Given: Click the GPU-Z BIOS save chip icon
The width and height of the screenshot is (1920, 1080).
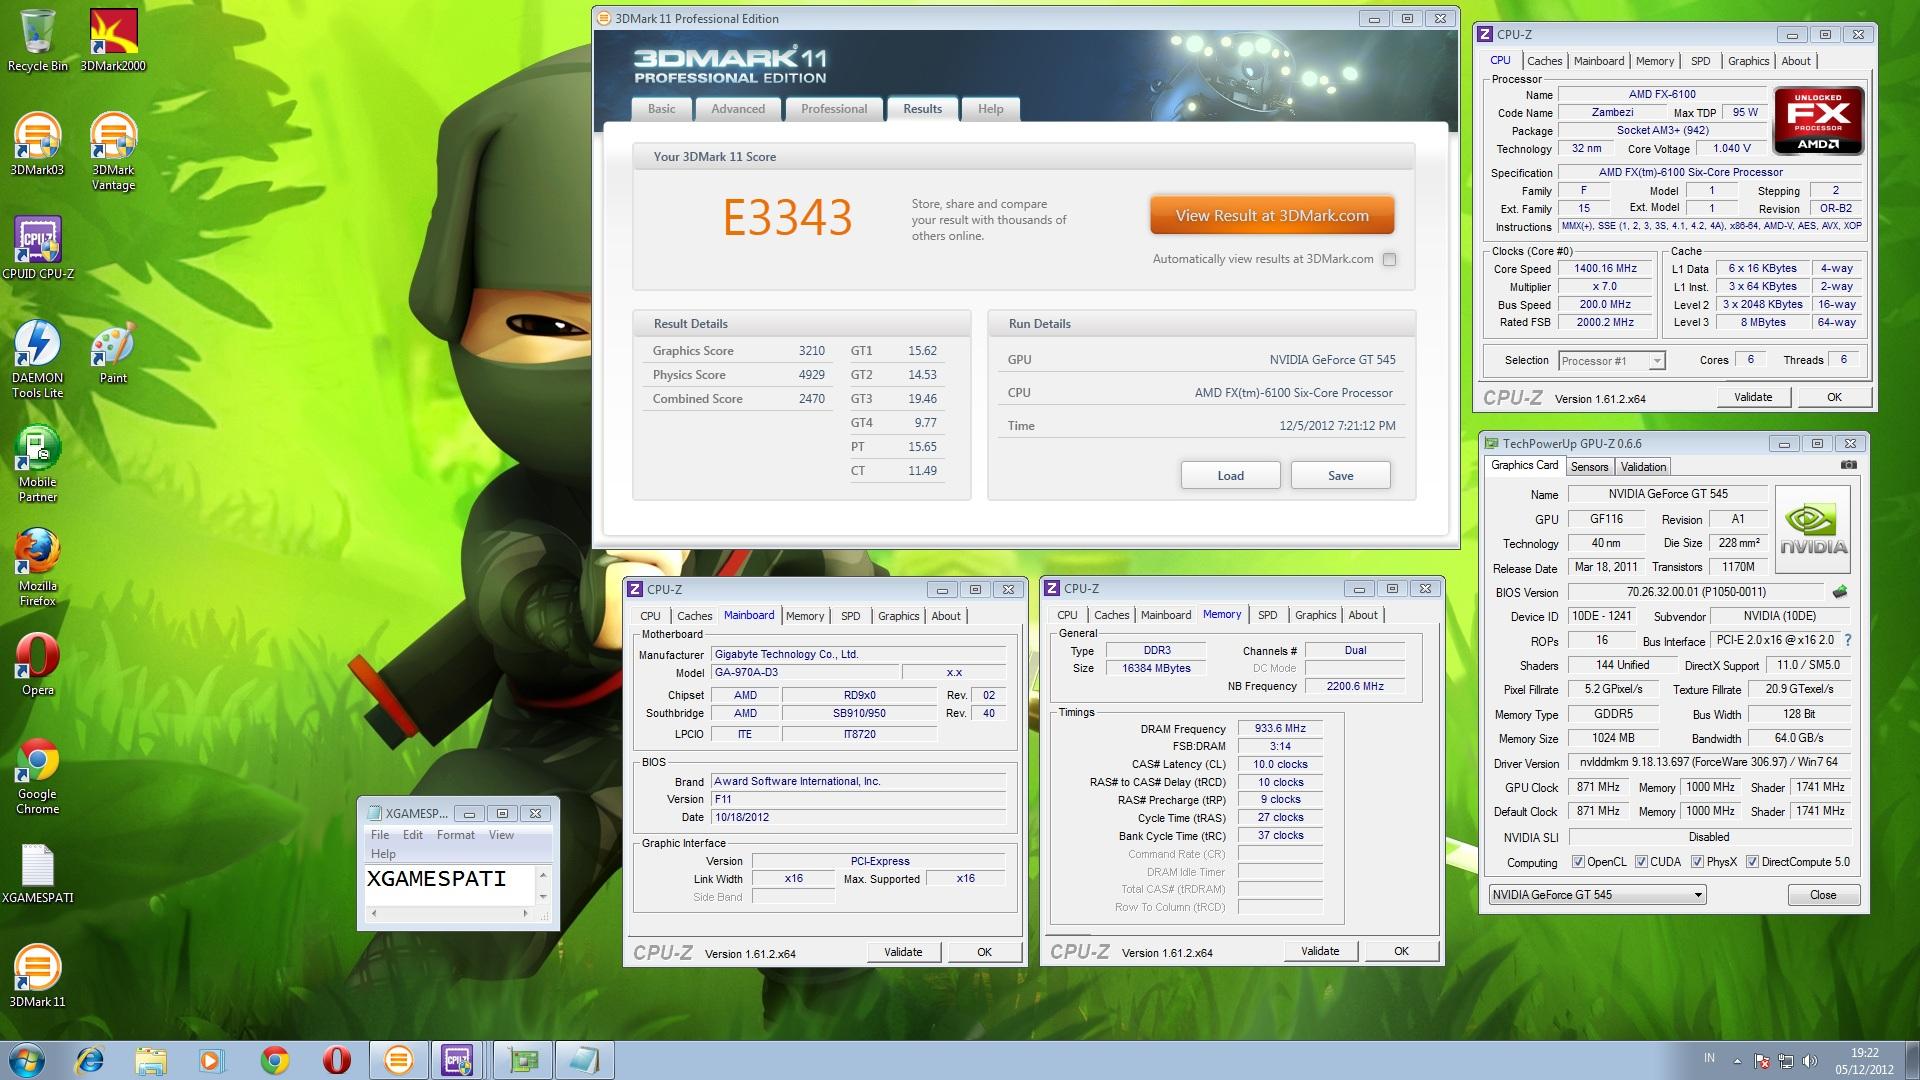Looking at the screenshot, I should click(1839, 592).
